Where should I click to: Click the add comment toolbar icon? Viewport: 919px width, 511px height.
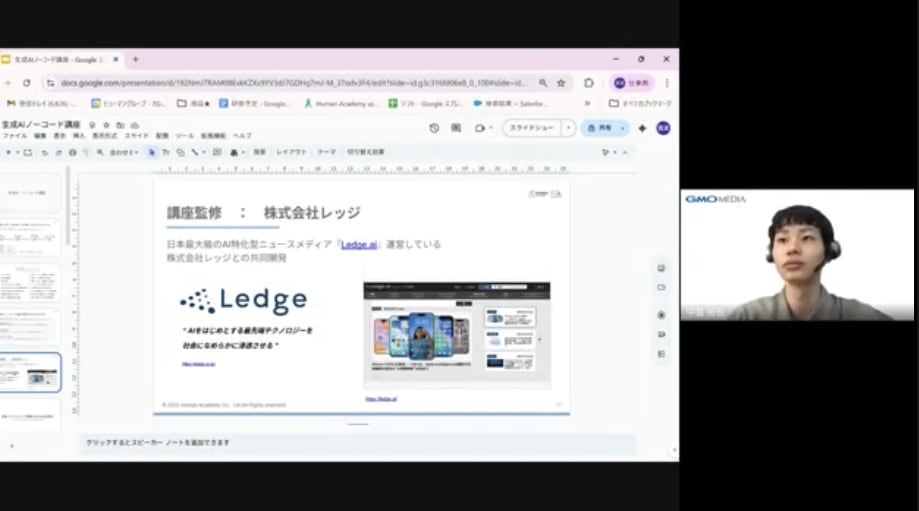[217, 152]
